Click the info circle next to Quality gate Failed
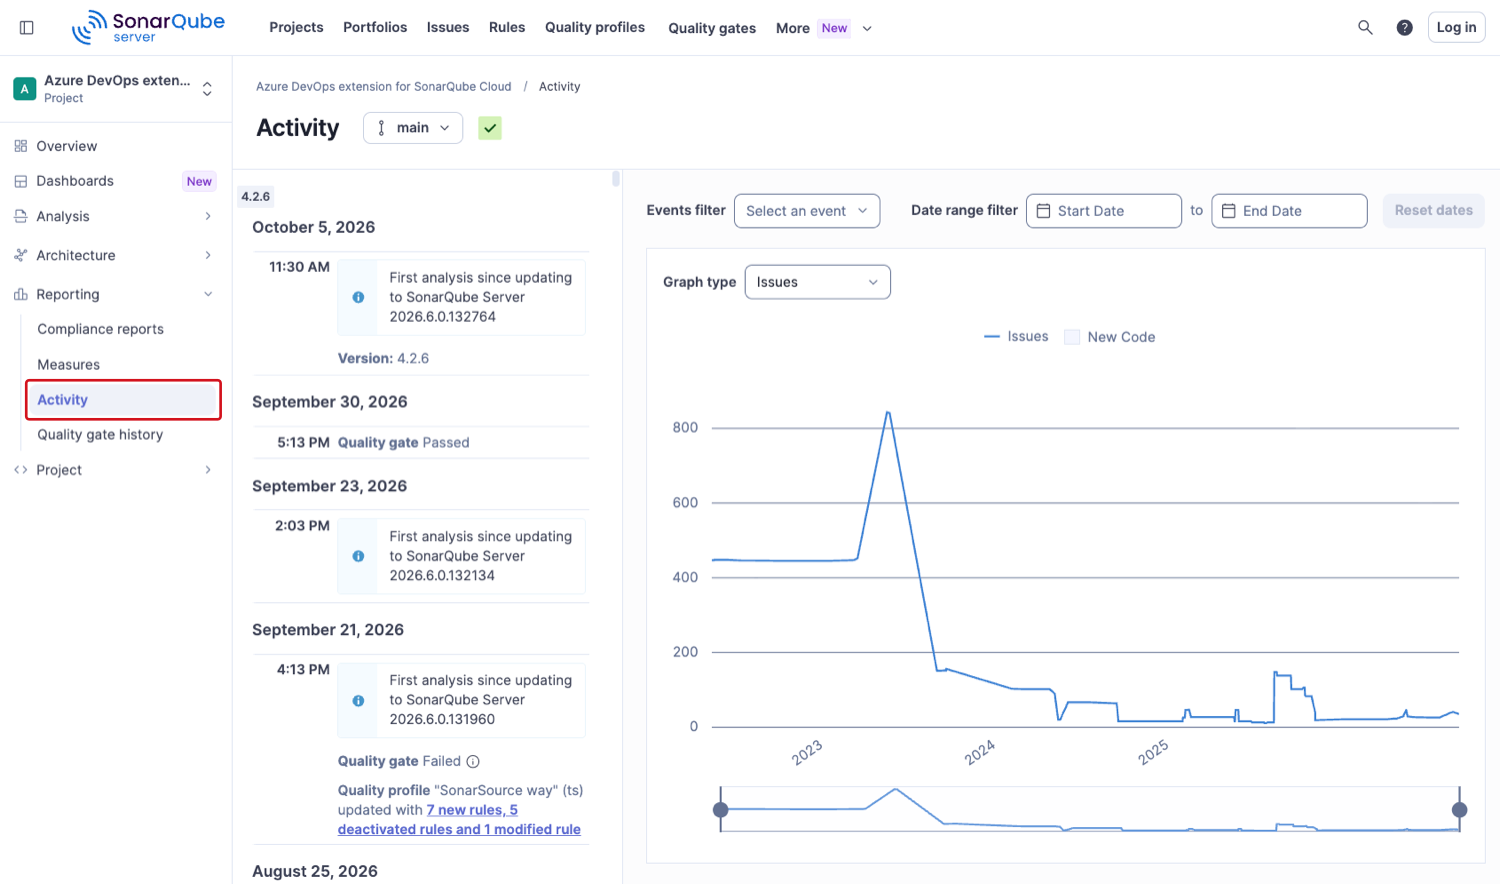Image resolution: width=1500 pixels, height=884 pixels. point(473,761)
